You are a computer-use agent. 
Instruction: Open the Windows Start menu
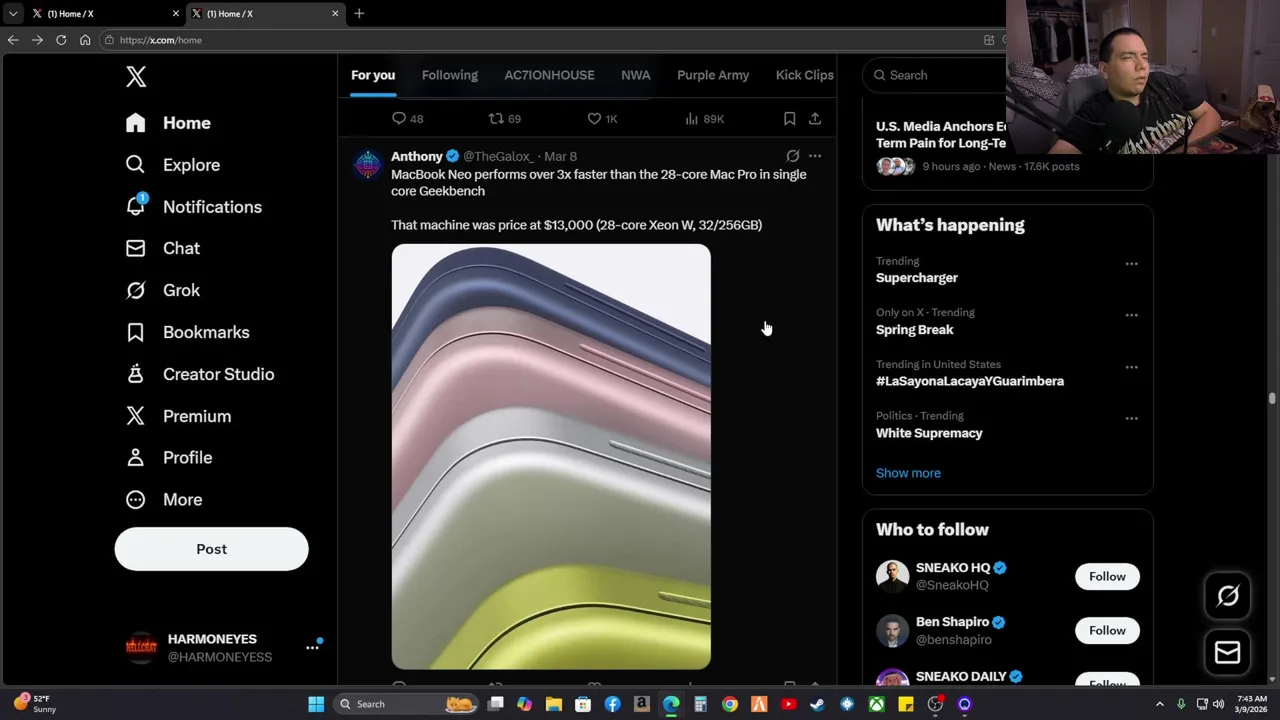[x=316, y=704]
